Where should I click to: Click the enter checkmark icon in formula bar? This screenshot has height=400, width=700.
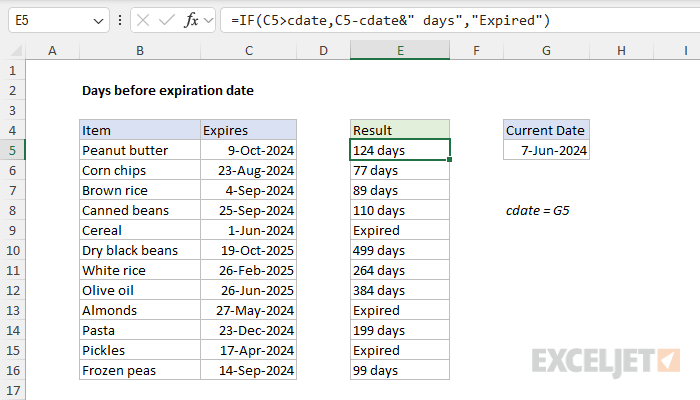[x=167, y=20]
